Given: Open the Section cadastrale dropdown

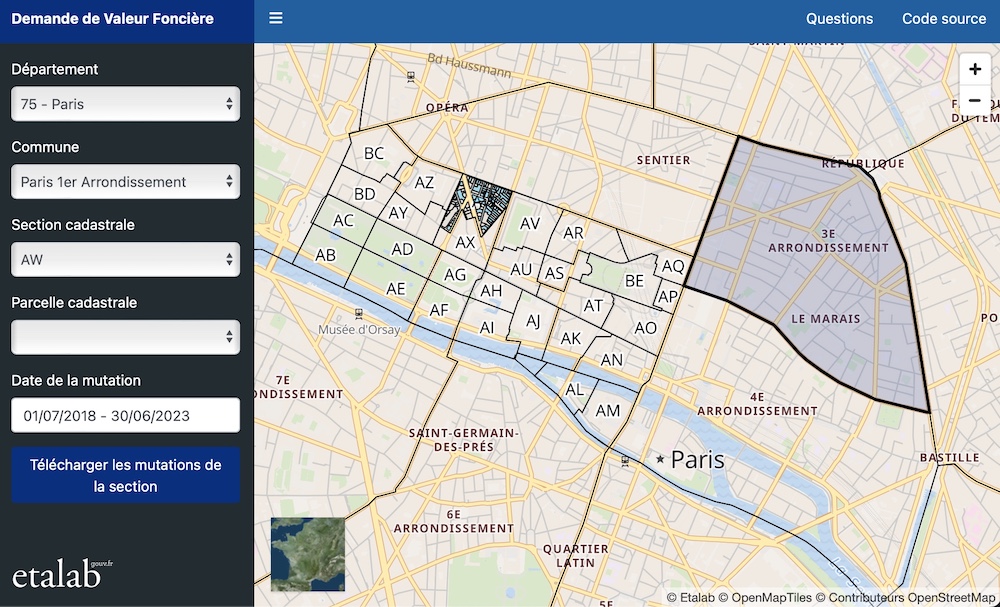Looking at the screenshot, I should (125, 260).
